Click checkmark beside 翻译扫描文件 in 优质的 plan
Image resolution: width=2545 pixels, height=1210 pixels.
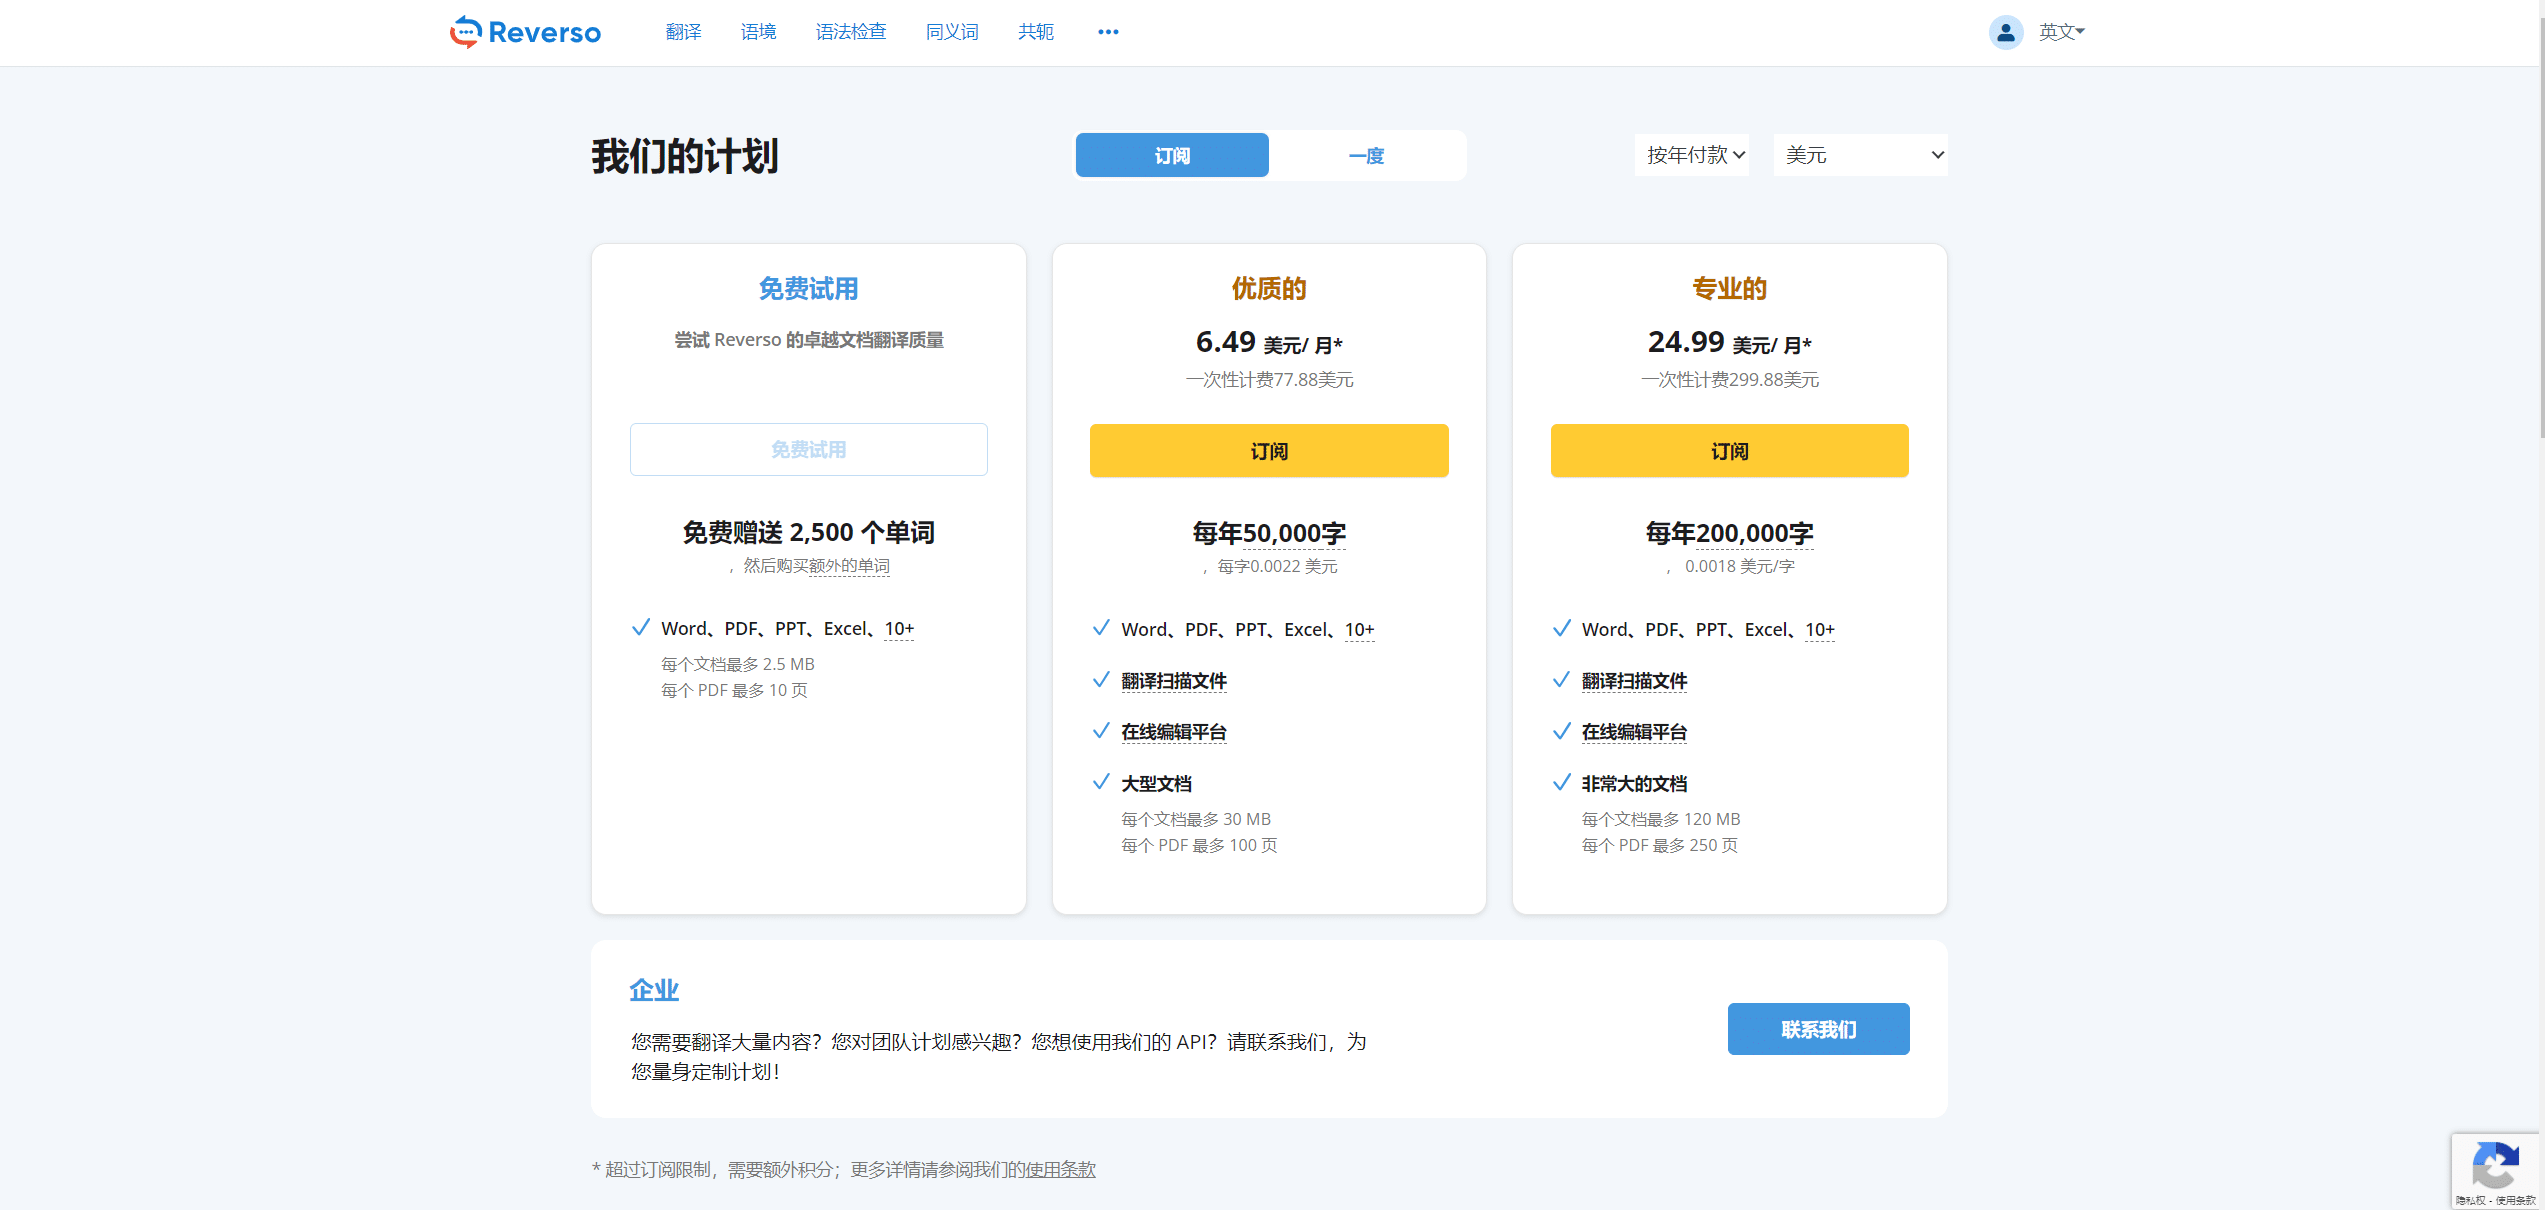click(x=1101, y=680)
